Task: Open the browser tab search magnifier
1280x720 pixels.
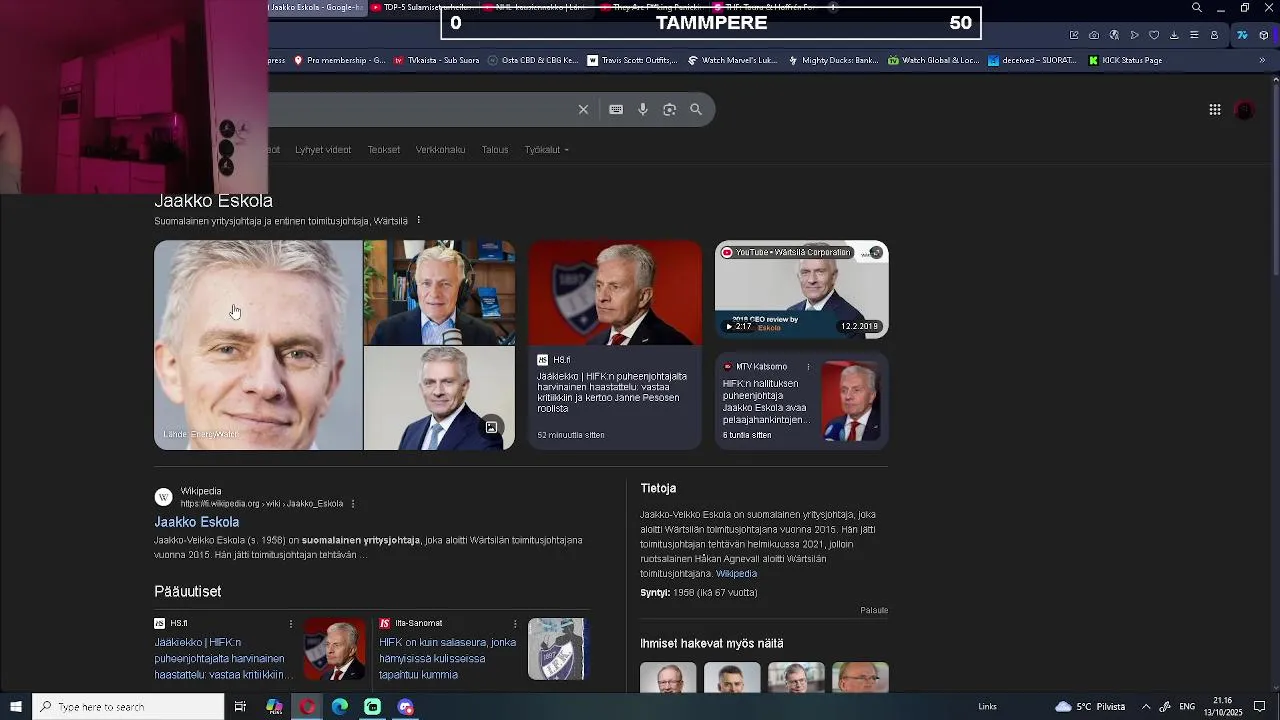Action: click(x=1197, y=8)
